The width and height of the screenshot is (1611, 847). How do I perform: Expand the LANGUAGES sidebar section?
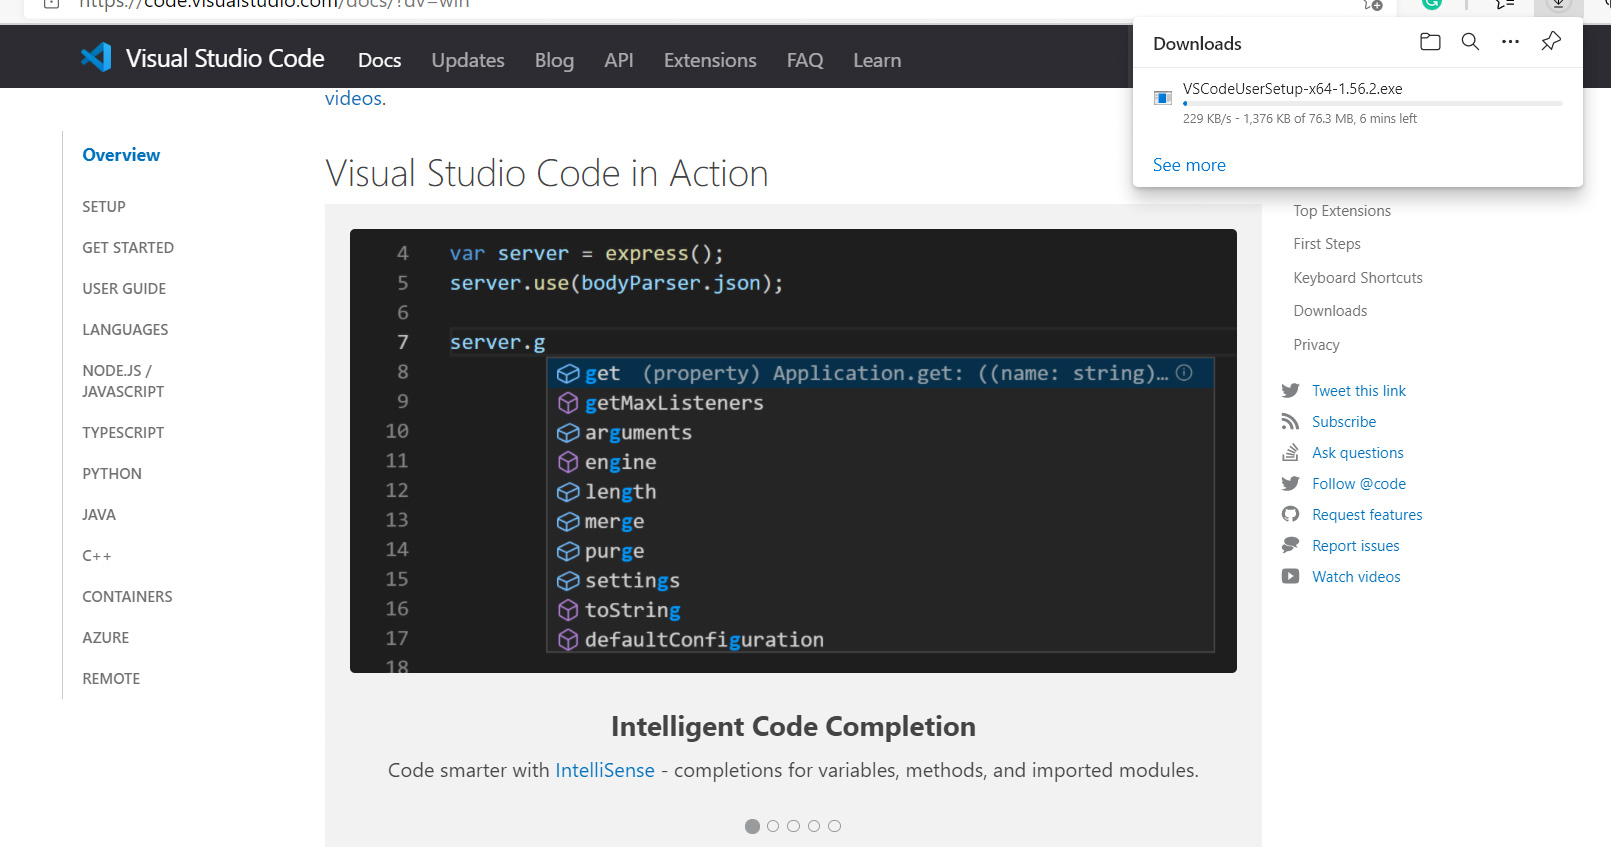(x=125, y=330)
